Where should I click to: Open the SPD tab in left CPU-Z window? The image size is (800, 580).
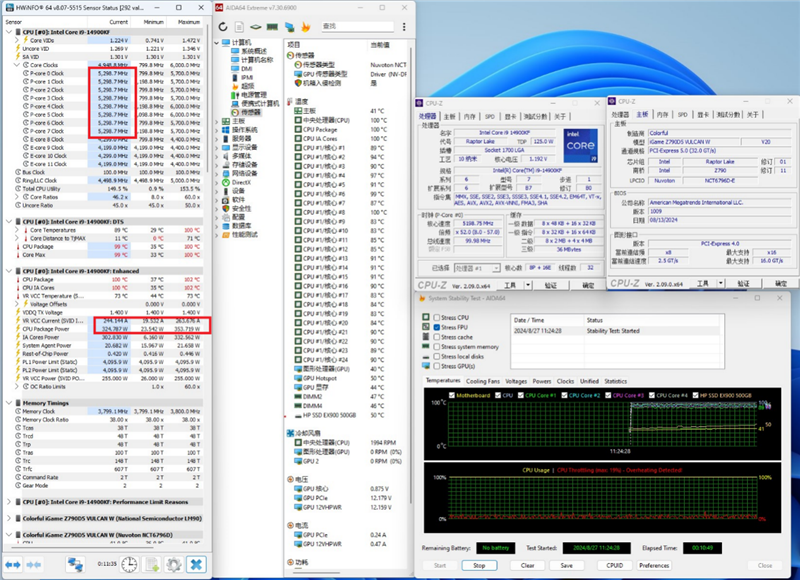[x=490, y=116]
